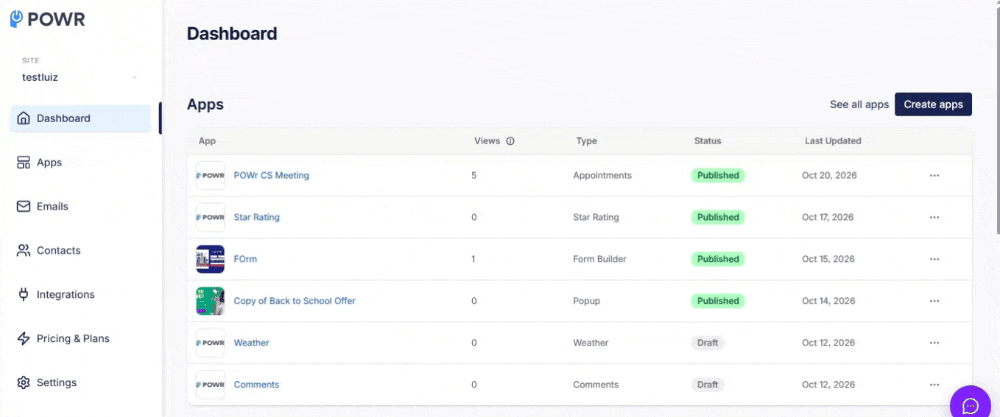Open the purple chat bubble widget

pyautogui.click(x=970, y=405)
